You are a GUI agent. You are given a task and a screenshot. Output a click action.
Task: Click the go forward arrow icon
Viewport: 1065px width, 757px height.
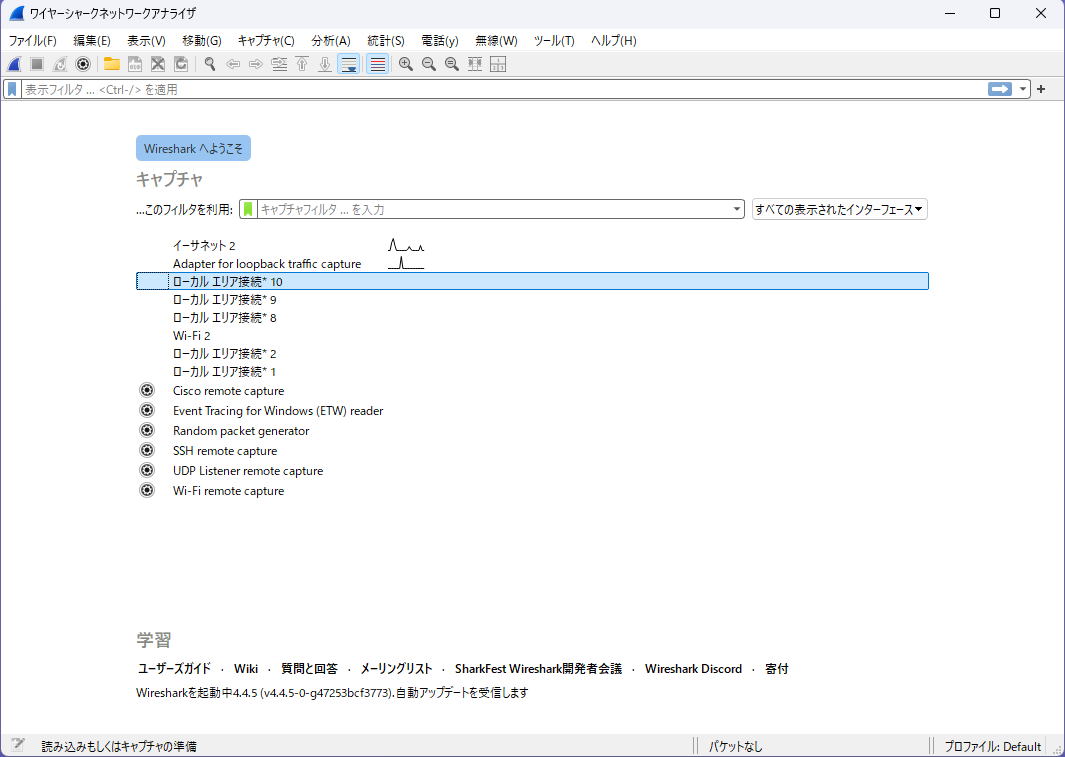(256, 64)
